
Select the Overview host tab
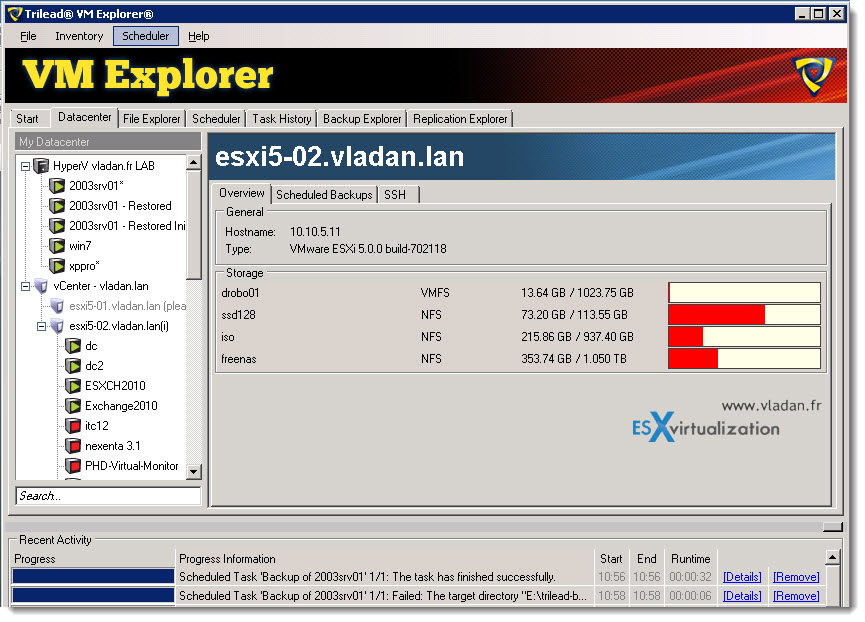coord(242,193)
